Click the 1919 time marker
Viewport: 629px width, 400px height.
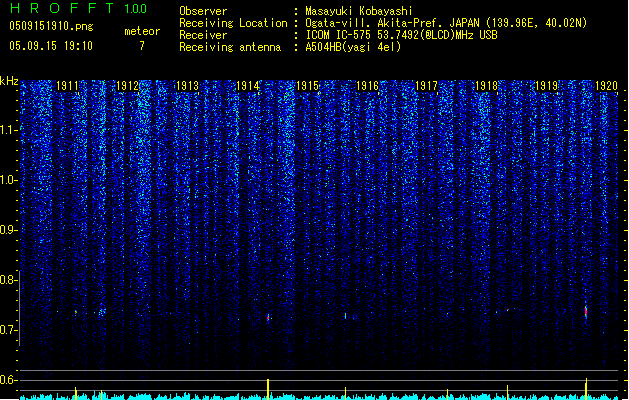click(547, 86)
